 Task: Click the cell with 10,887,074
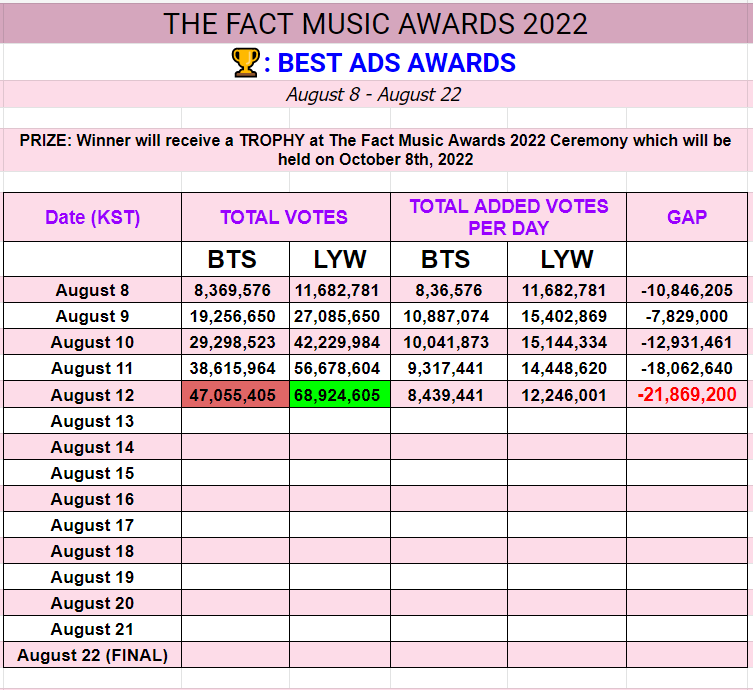[449, 316]
